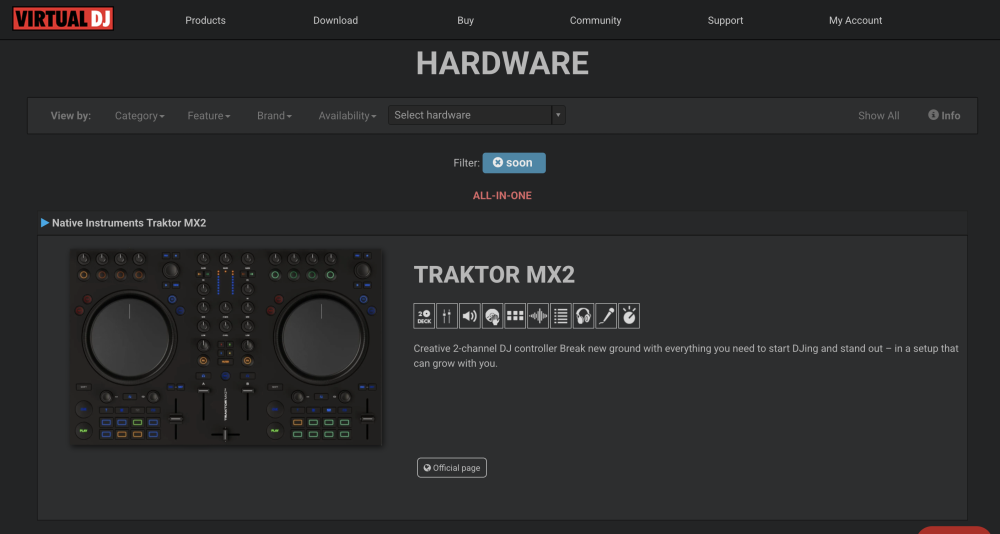Open the Download menu
1000x534 pixels.
pyautogui.click(x=335, y=20)
